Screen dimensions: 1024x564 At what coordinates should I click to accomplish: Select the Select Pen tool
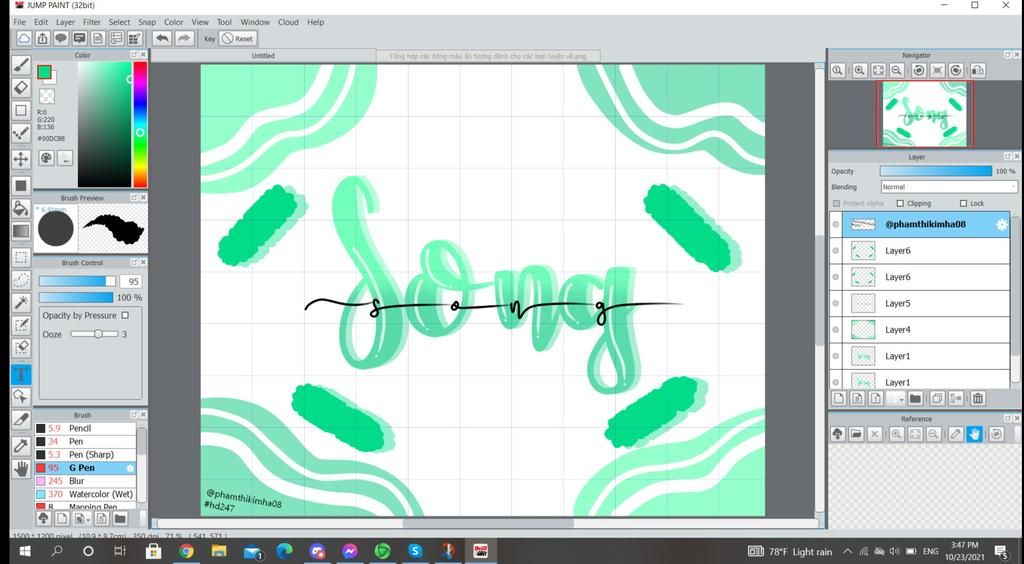tap(21, 325)
